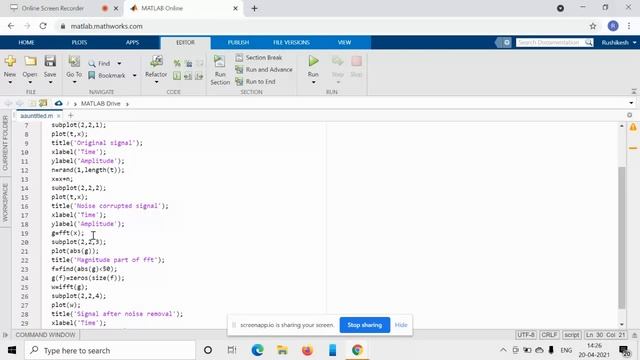Expand the address path dropdown at right
Screen dimensions: 640x360
click(x=631, y=103)
